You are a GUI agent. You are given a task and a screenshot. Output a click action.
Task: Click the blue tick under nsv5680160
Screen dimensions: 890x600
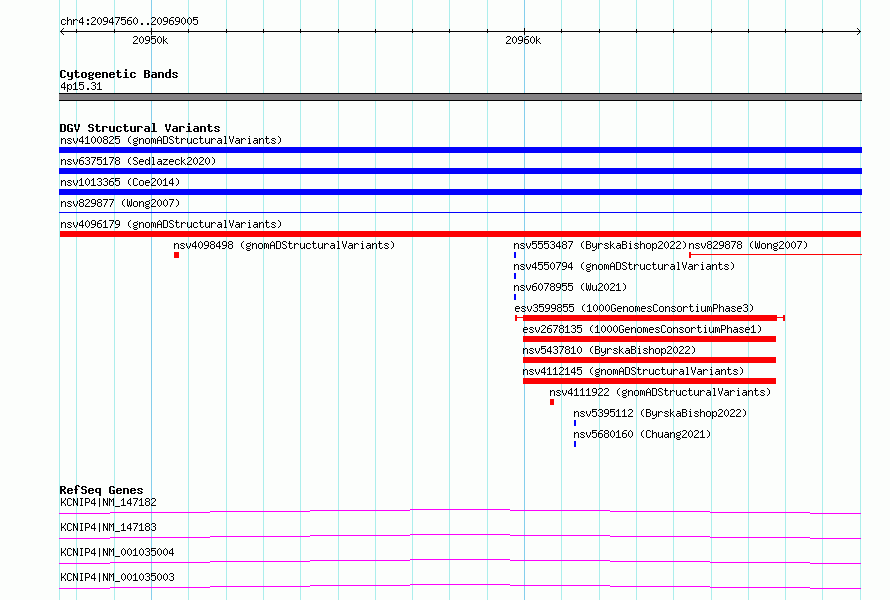click(x=575, y=444)
